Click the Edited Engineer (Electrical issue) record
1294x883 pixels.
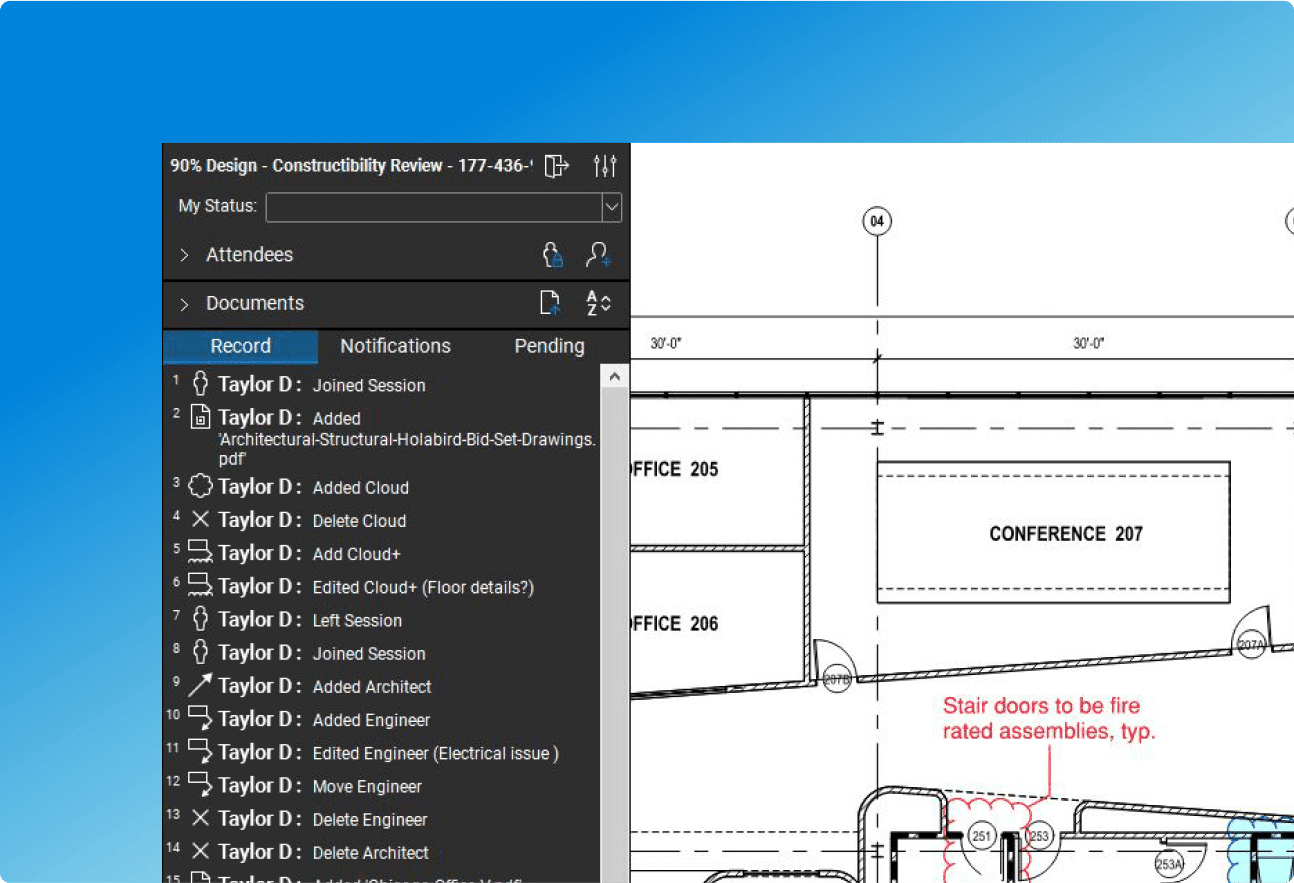point(435,753)
